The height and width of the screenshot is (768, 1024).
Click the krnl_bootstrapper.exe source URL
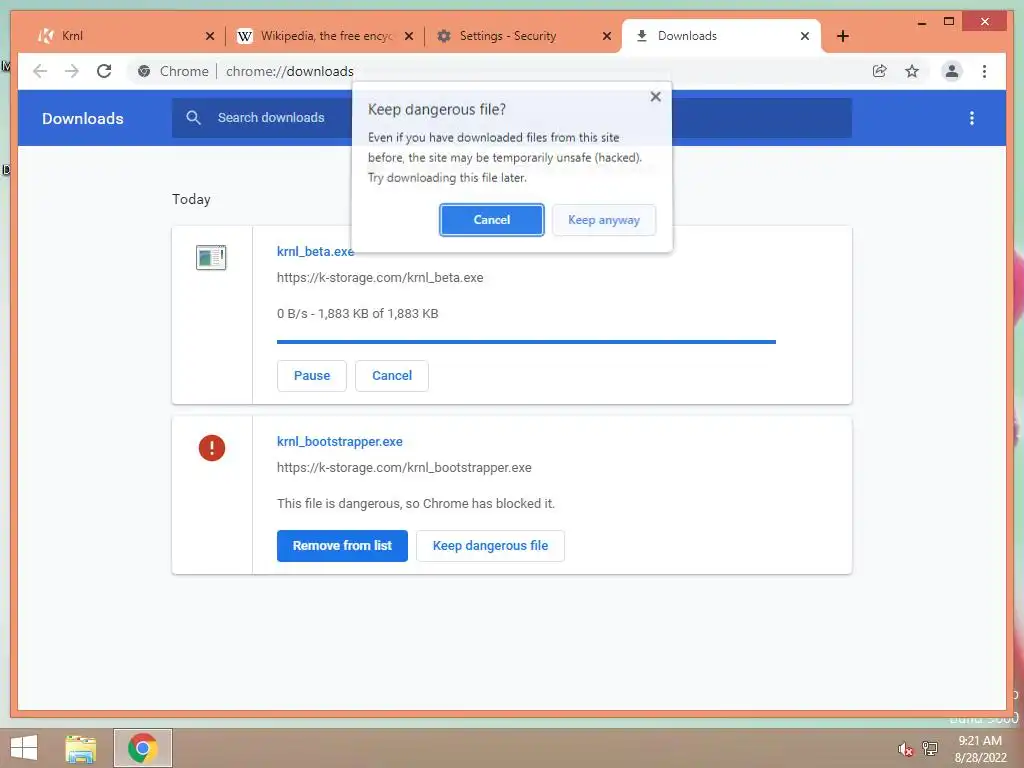404,468
